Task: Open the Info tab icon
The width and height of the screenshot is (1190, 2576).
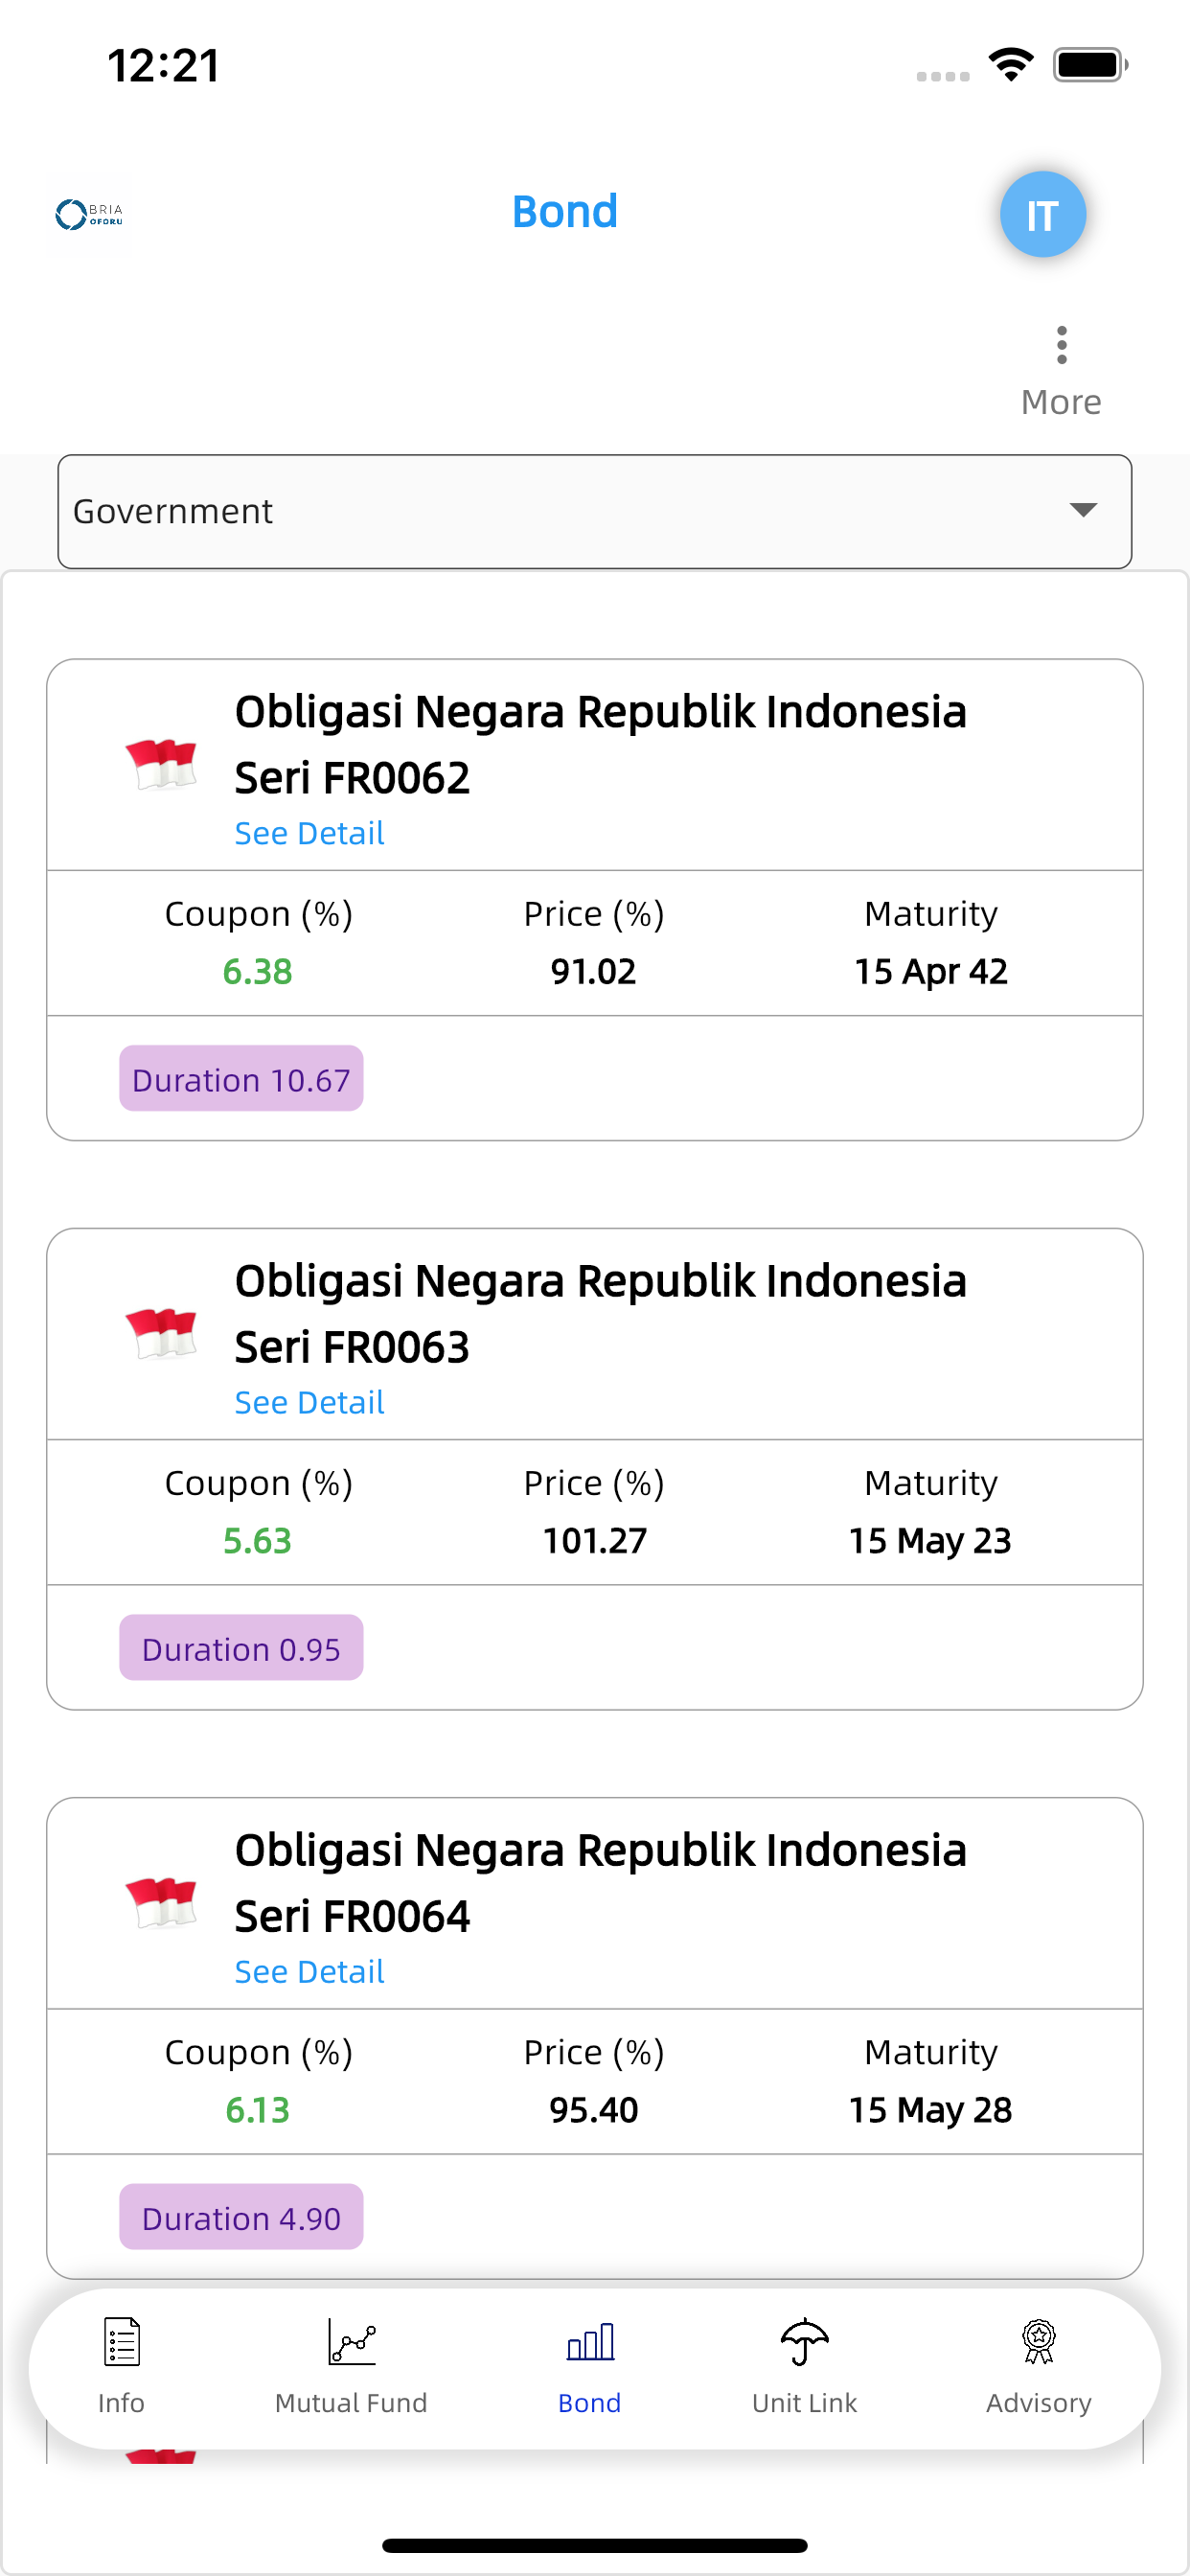Action: (x=121, y=2341)
